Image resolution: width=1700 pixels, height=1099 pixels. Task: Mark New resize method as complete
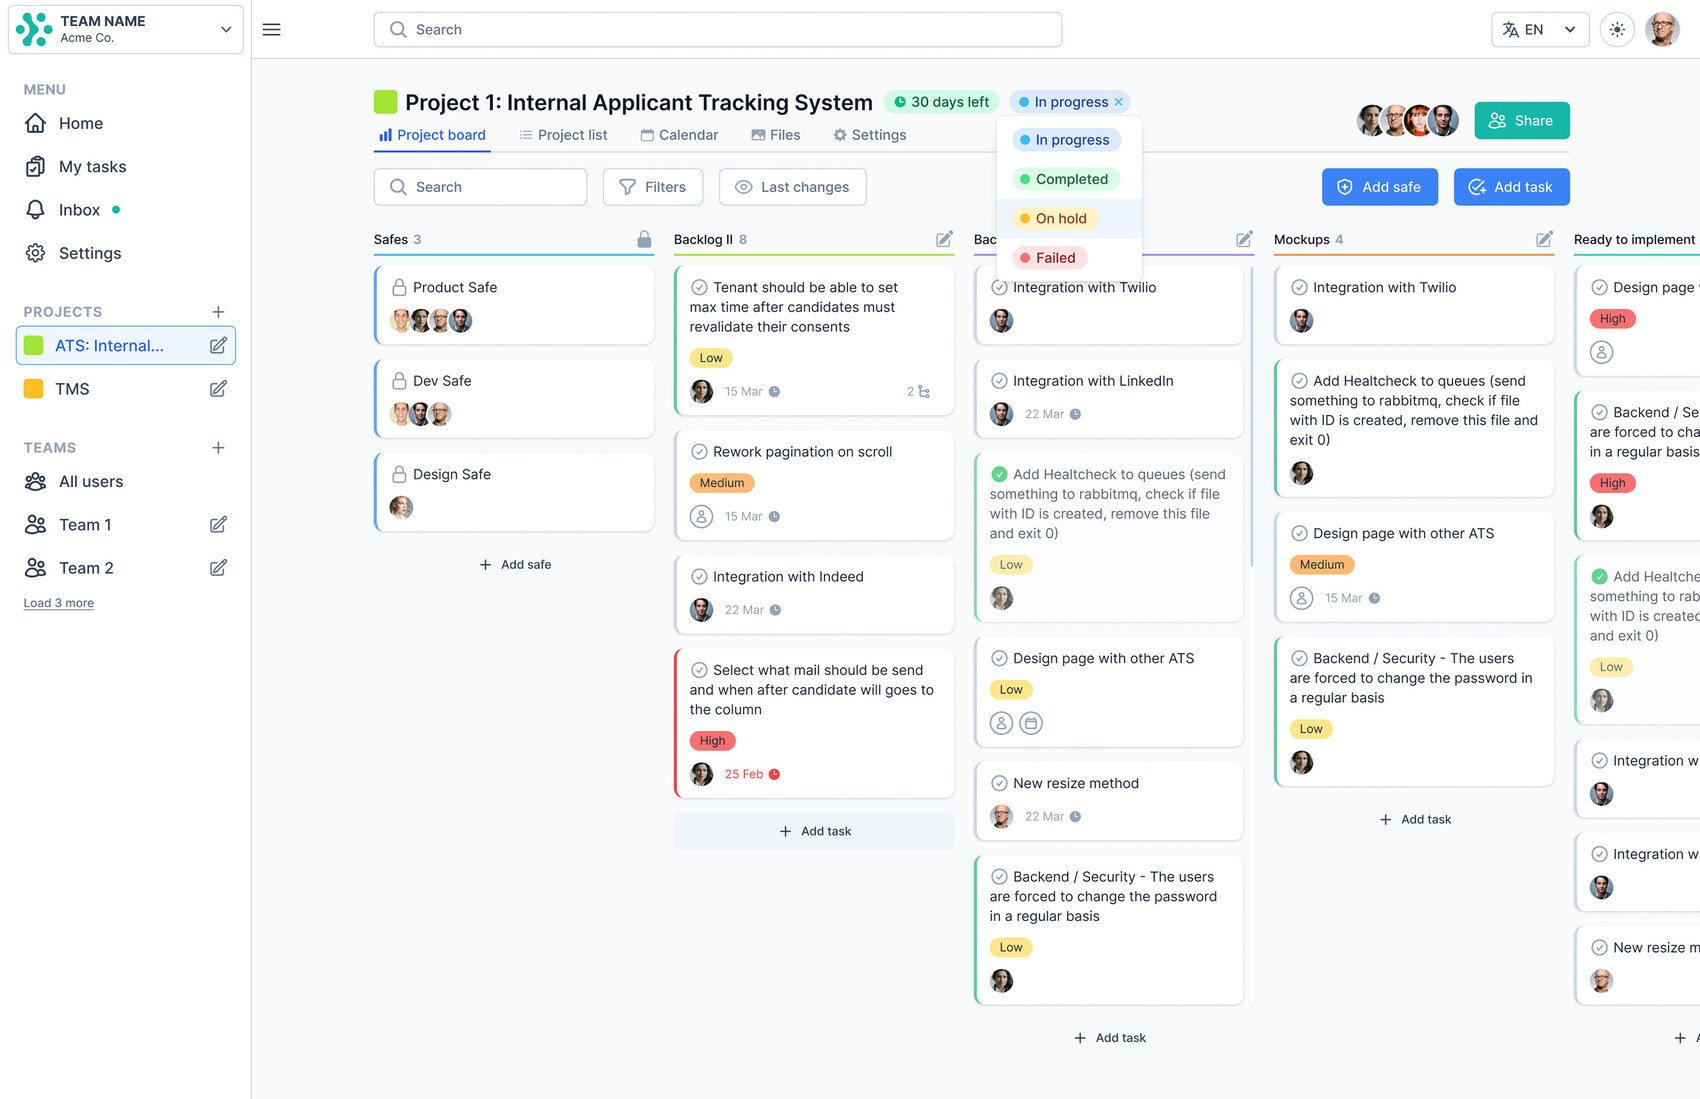tap(999, 784)
